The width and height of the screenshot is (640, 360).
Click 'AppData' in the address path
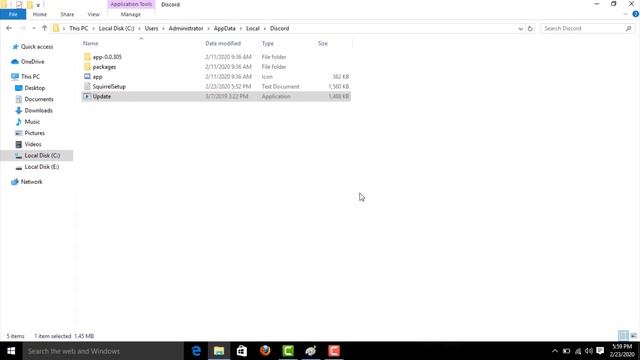(224, 29)
